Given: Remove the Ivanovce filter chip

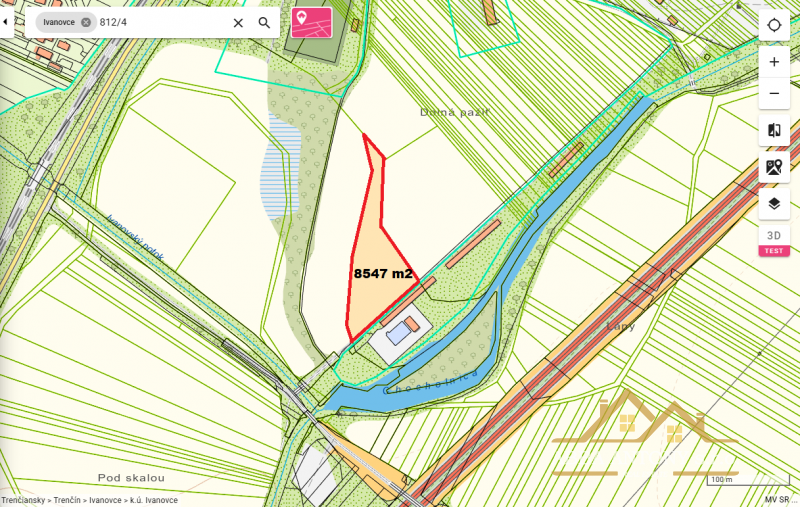Looking at the screenshot, I should point(86,22).
